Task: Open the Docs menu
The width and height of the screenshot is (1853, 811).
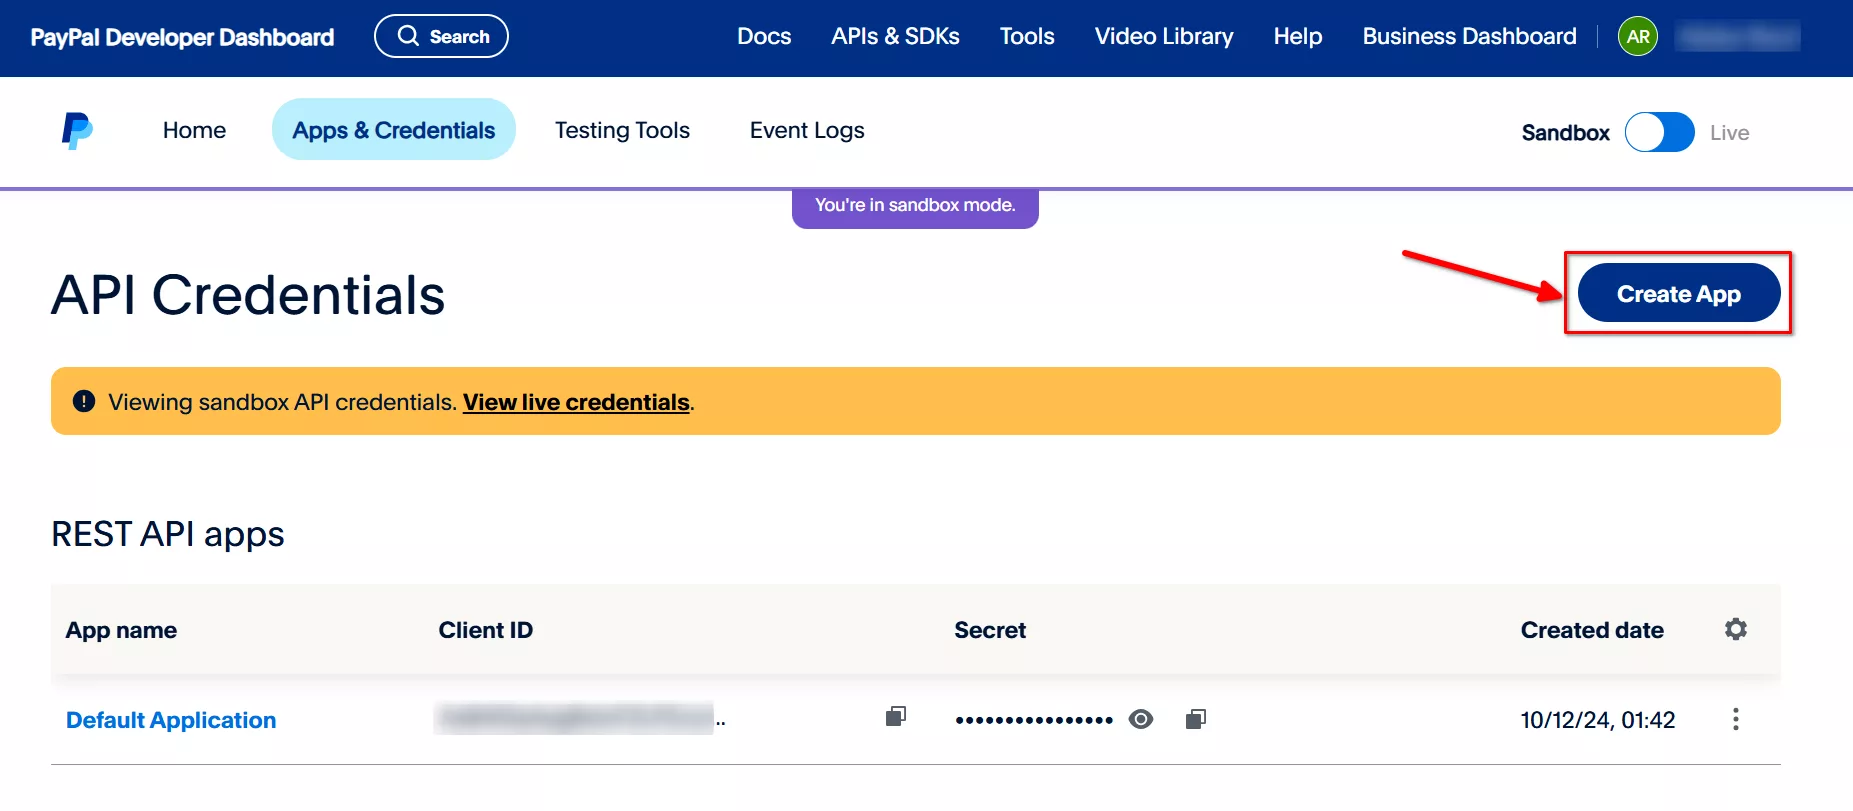Action: click(764, 37)
